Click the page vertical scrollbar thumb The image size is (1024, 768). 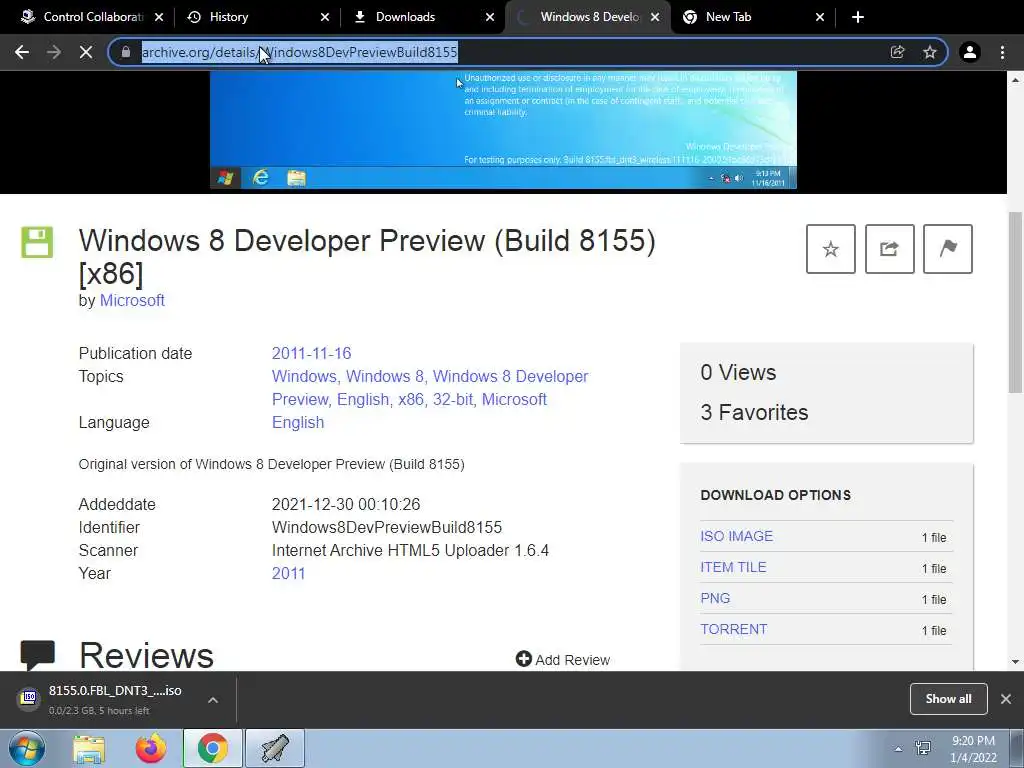tap(1015, 302)
